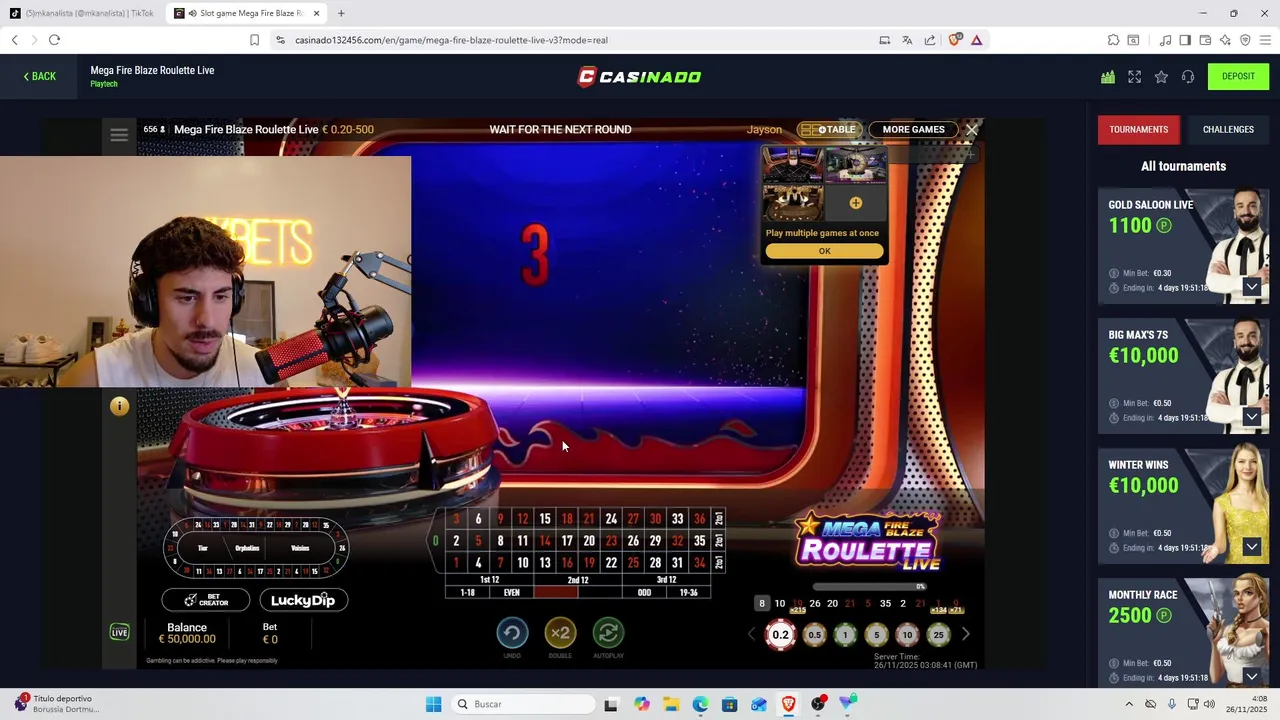The width and height of the screenshot is (1280, 720).
Task: Click the LIVE badge icon
Action: coord(119,632)
